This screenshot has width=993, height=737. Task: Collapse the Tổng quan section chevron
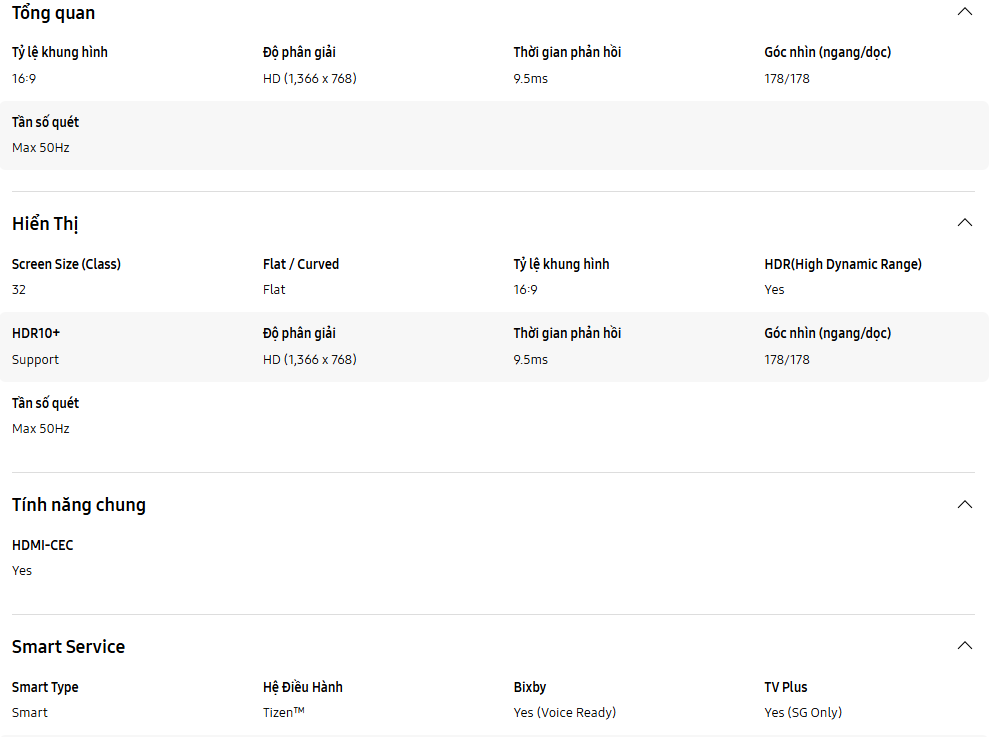(964, 12)
